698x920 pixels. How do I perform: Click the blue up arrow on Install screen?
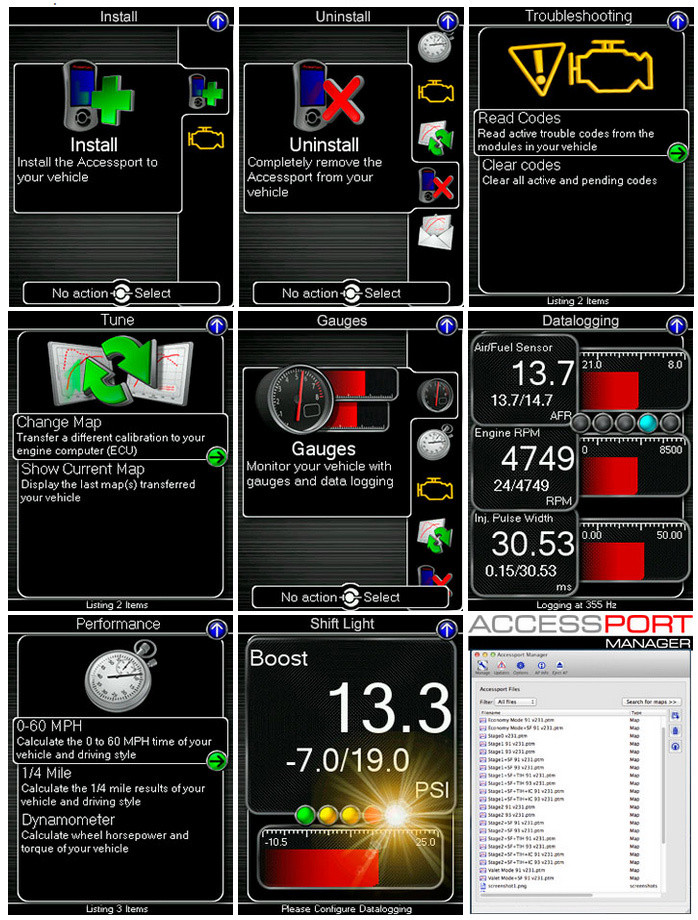pyautogui.click(x=217, y=22)
